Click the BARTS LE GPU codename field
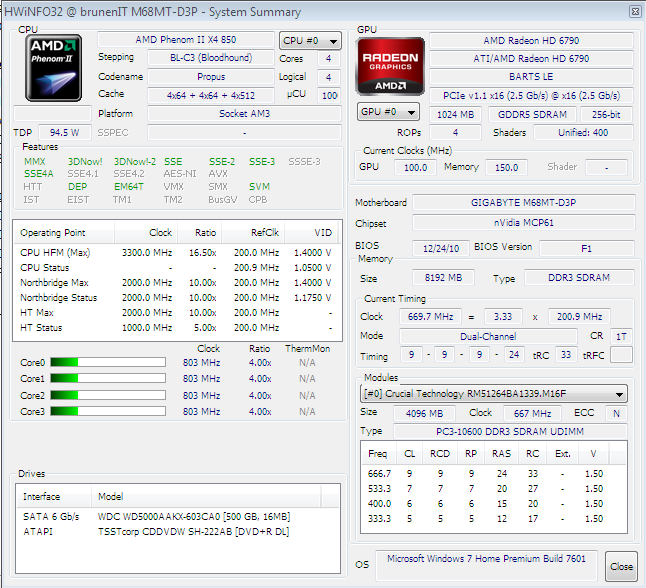This screenshot has height=588, width=646. [x=531, y=77]
